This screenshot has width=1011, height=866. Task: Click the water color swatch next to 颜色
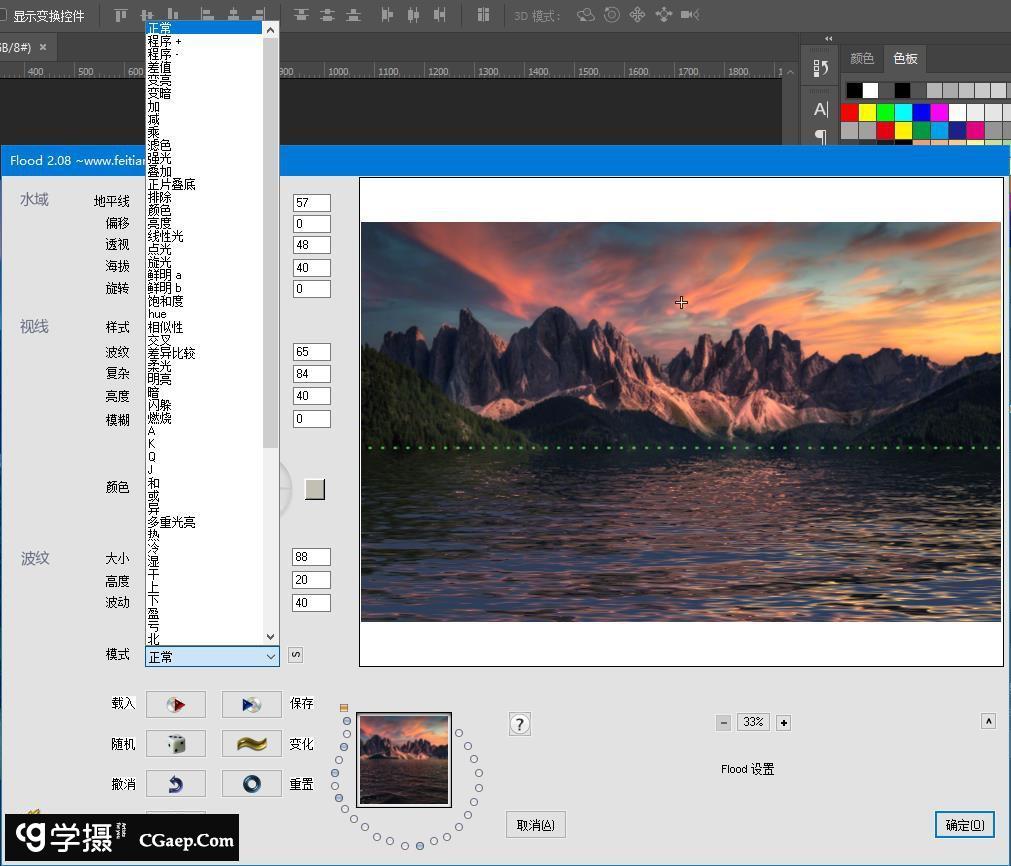[x=315, y=488]
